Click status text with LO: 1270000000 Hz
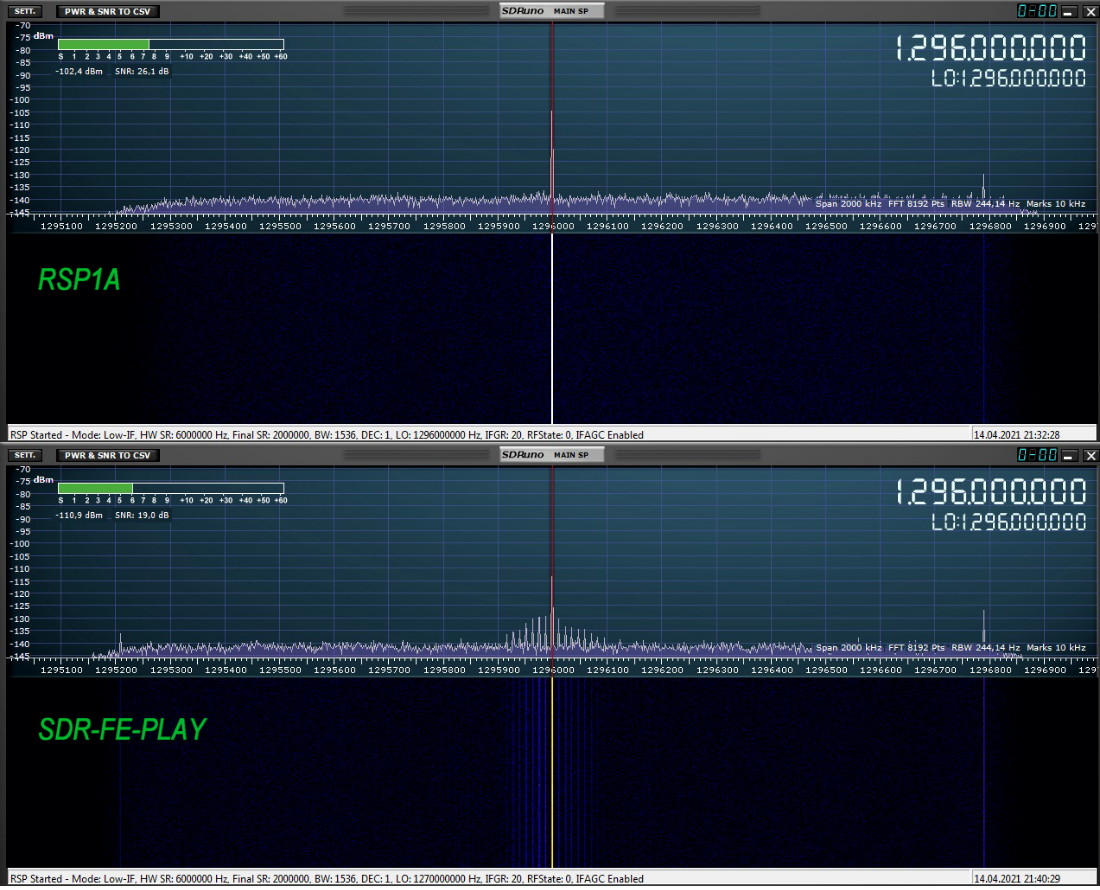Image resolution: width=1100 pixels, height=890 pixels. tap(326, 879)
